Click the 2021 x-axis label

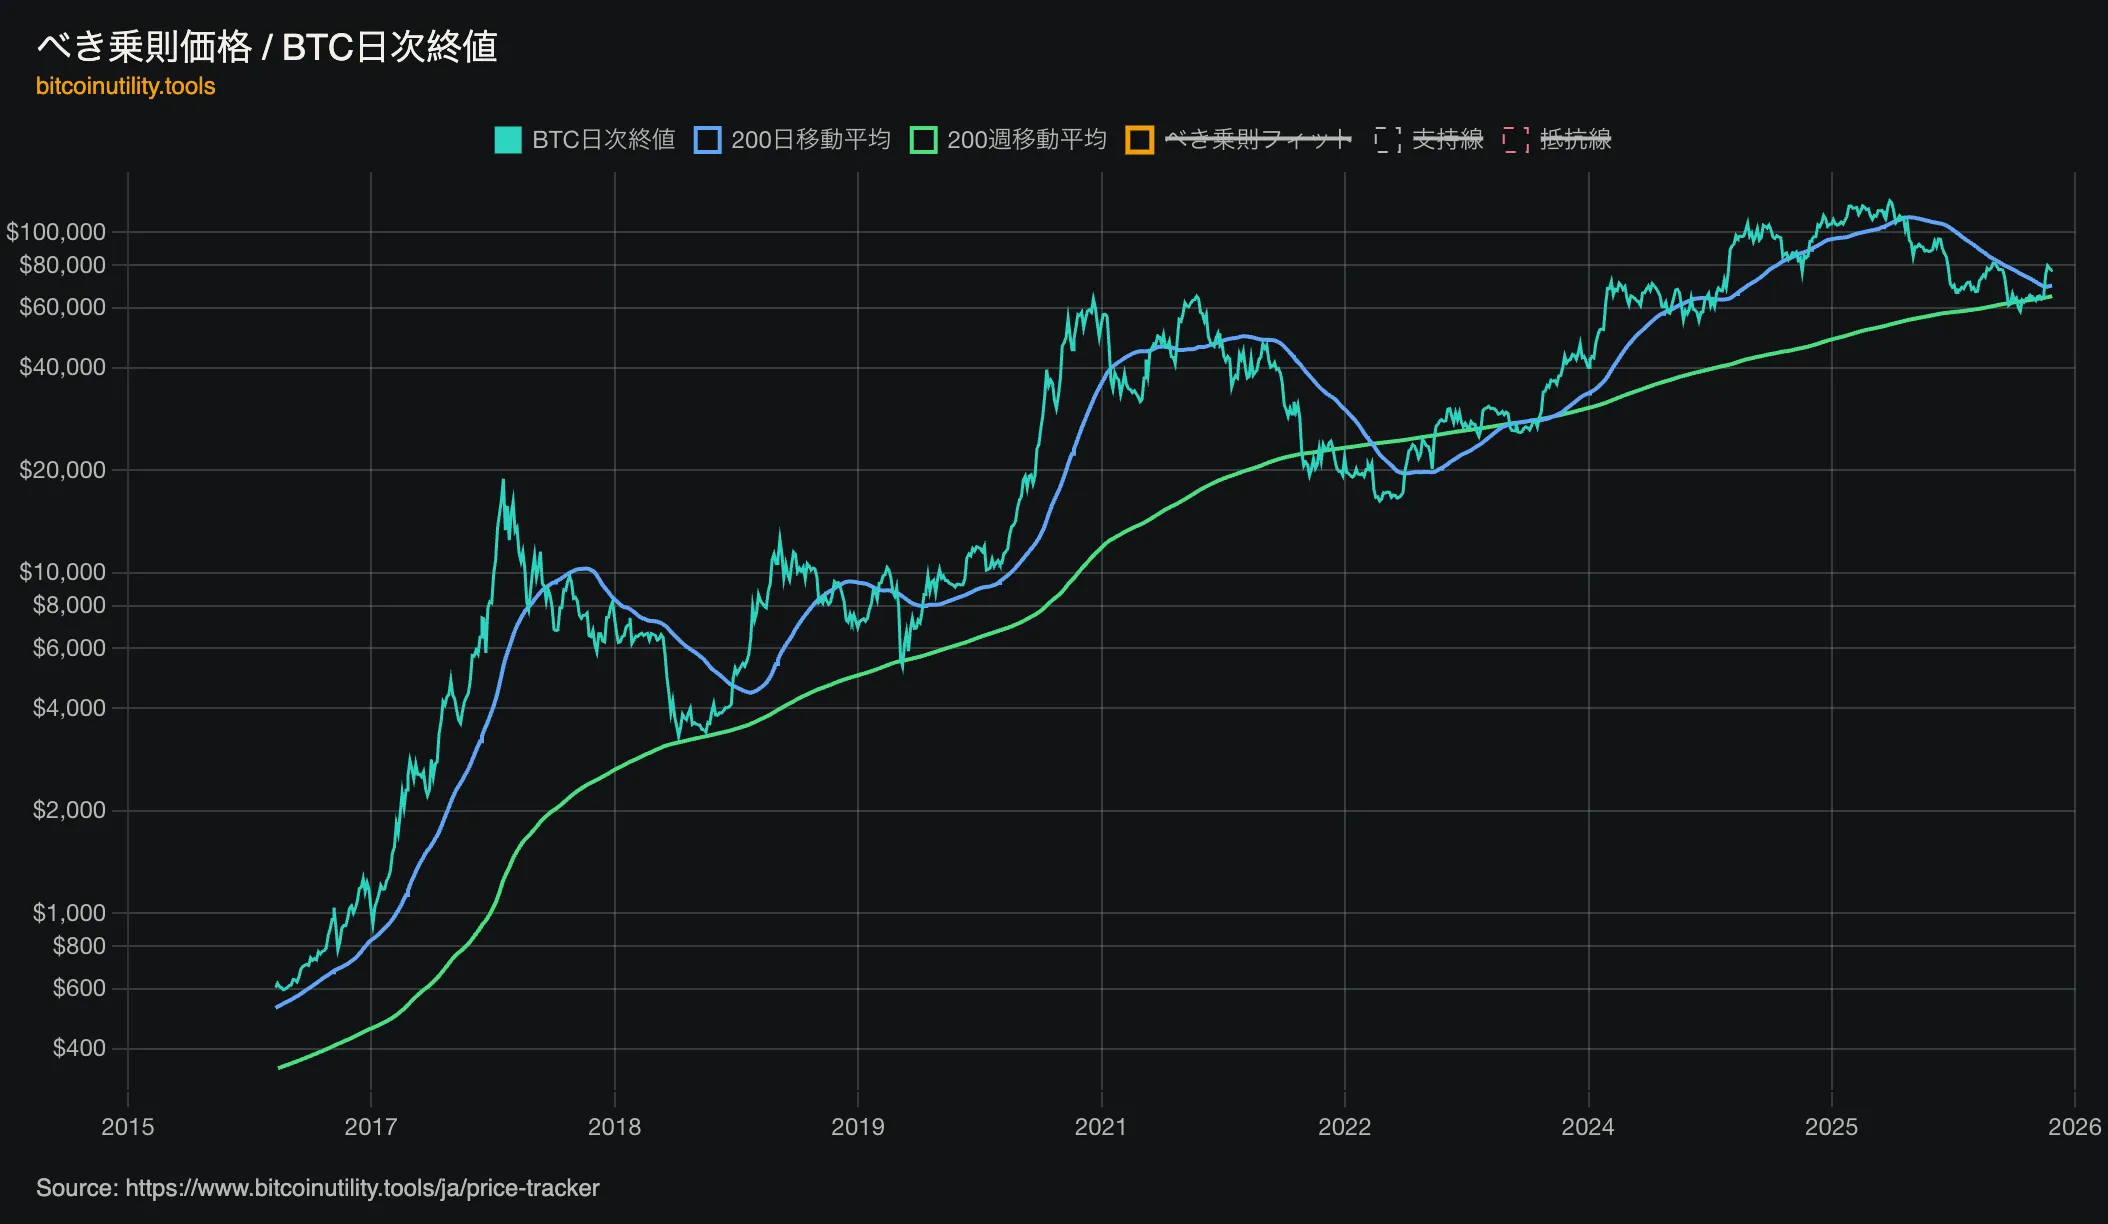pyautogui.click(x=1101, y=1127)
